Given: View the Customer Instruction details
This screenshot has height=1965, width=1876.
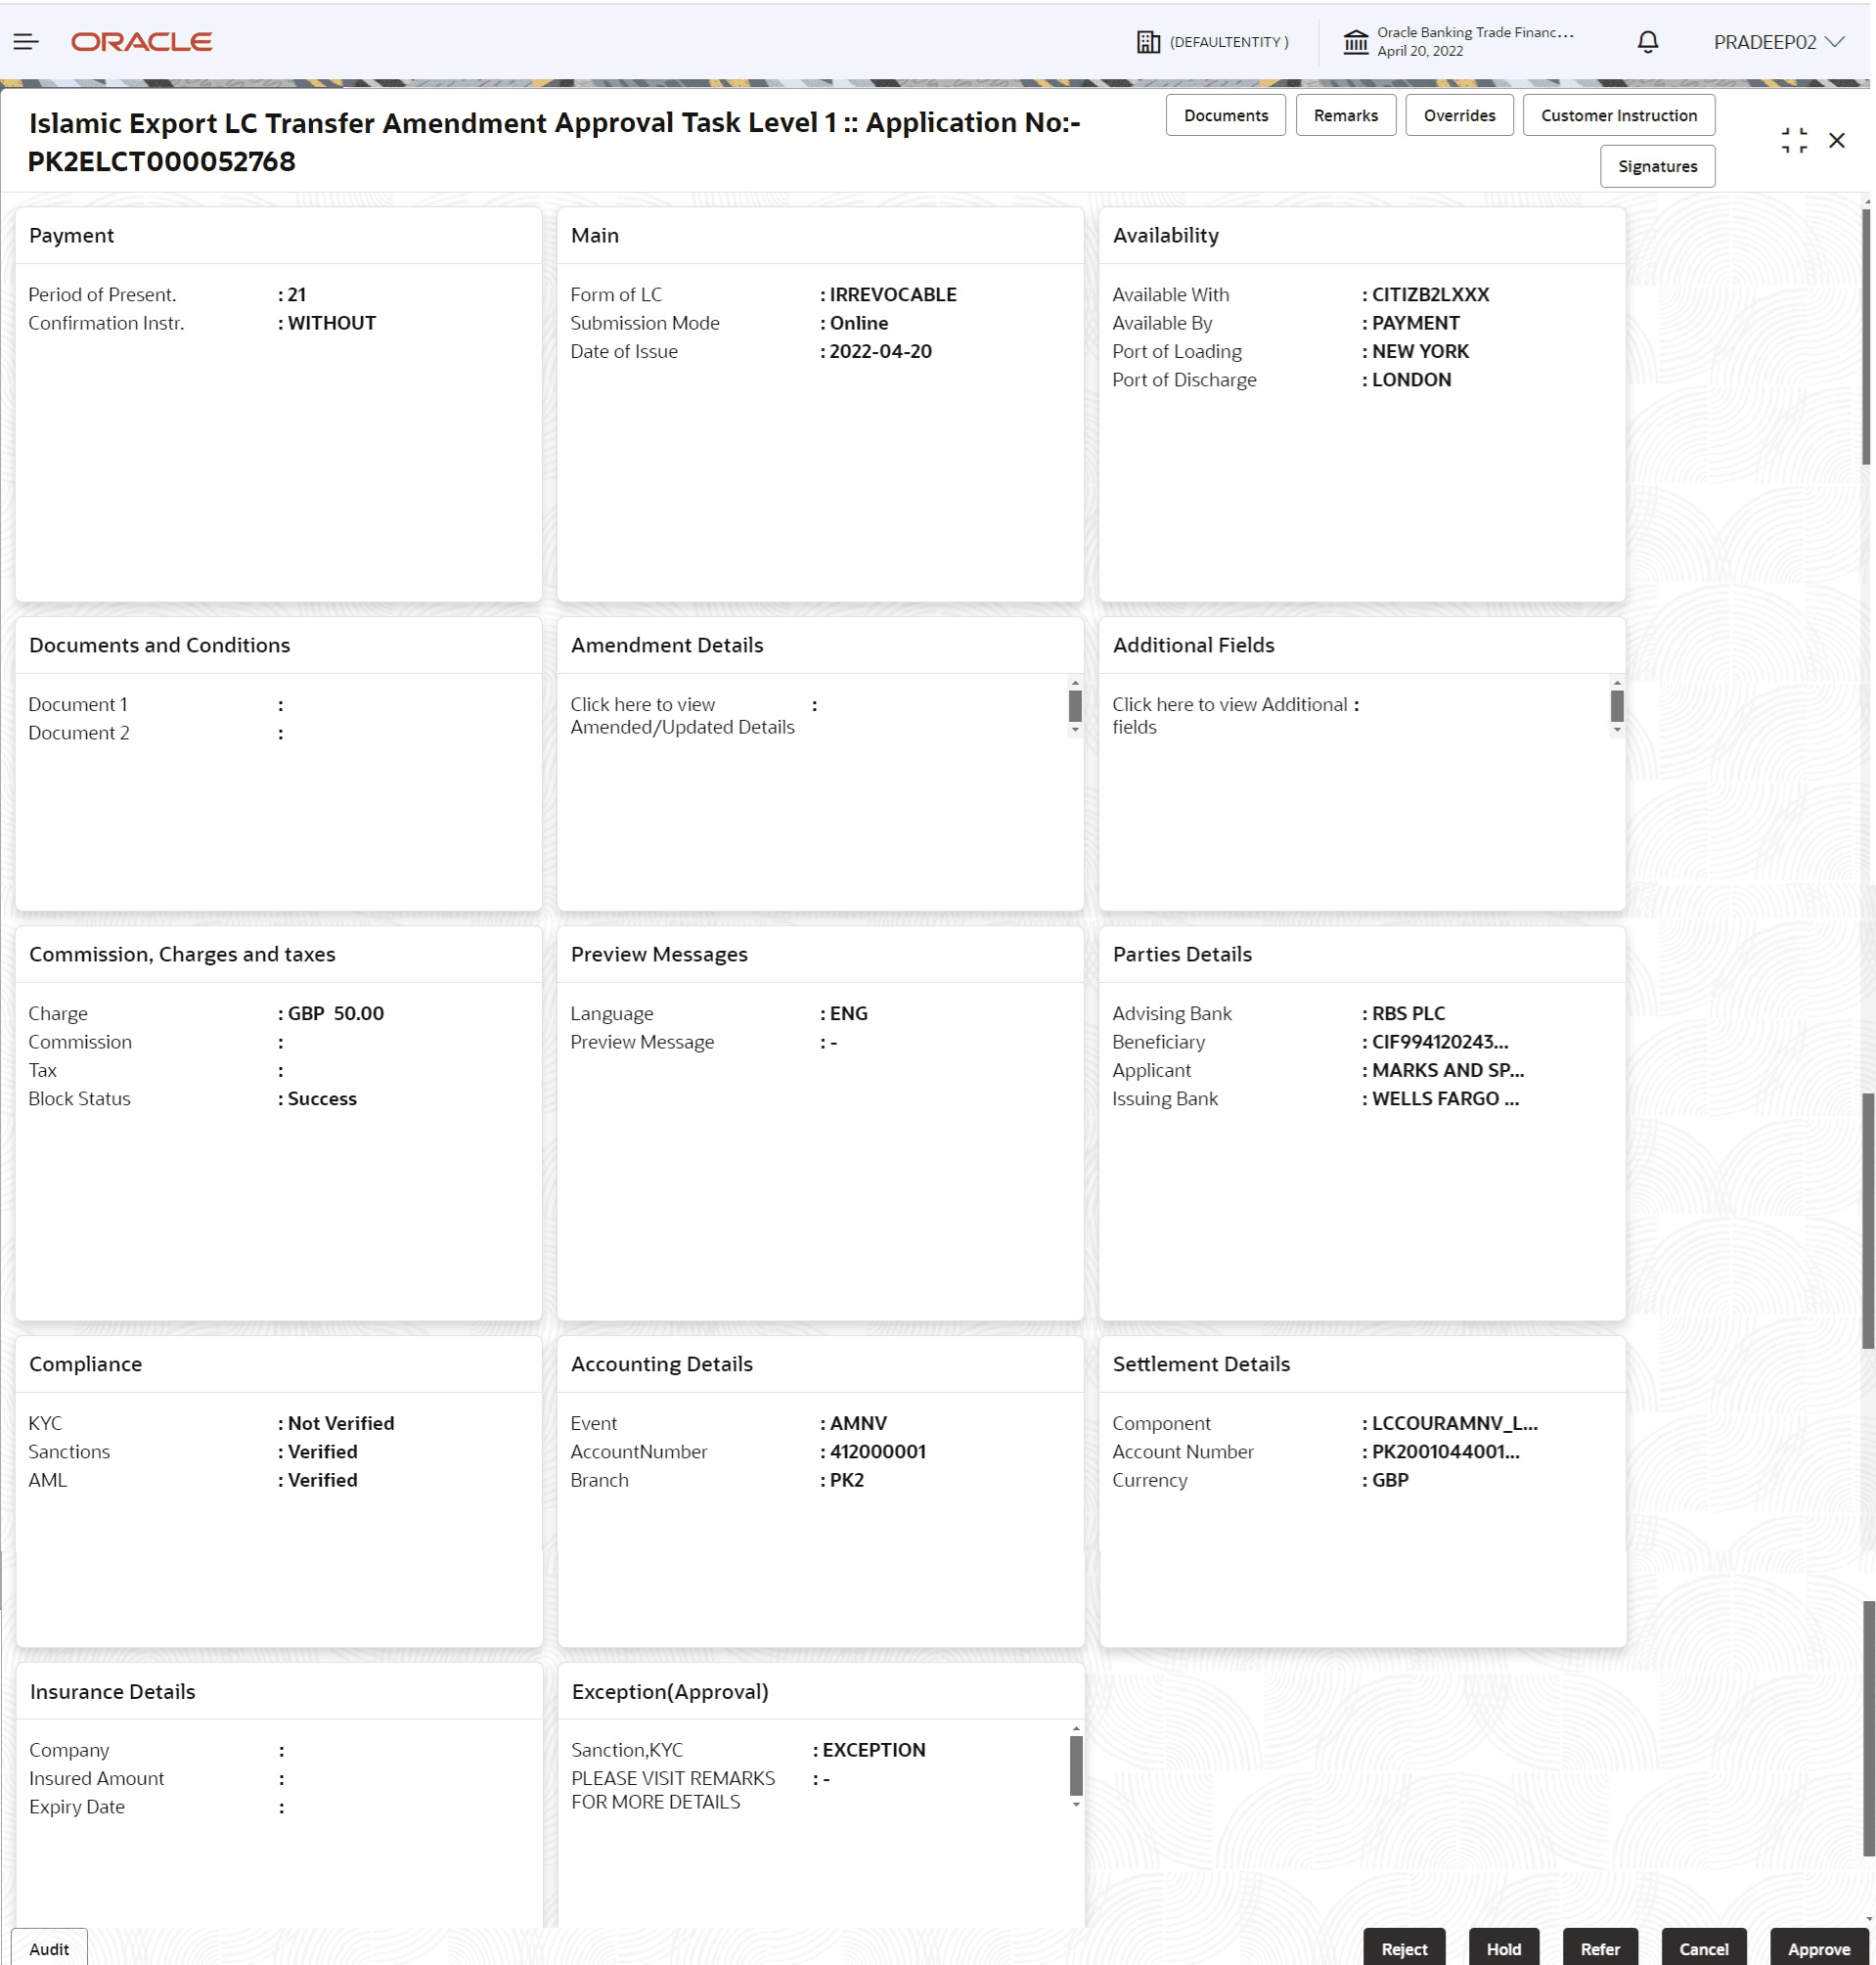Looking at the screenshot, I should (1618, 114).
